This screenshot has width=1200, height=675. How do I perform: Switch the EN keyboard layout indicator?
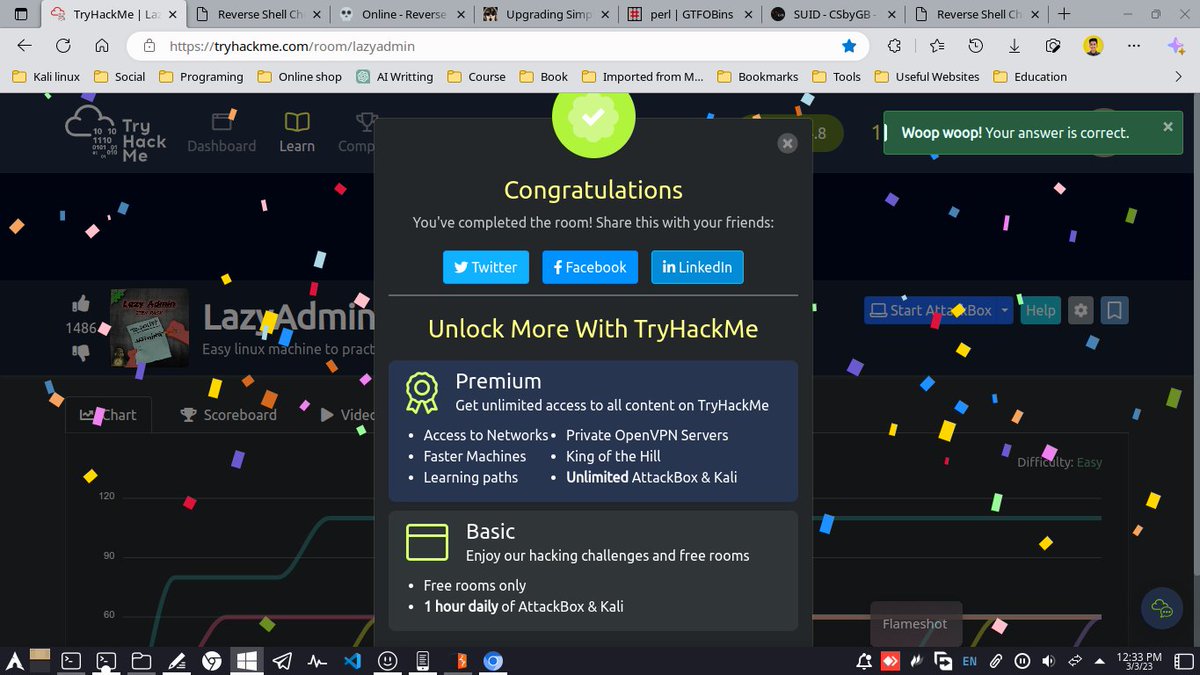tap(970, 661)
